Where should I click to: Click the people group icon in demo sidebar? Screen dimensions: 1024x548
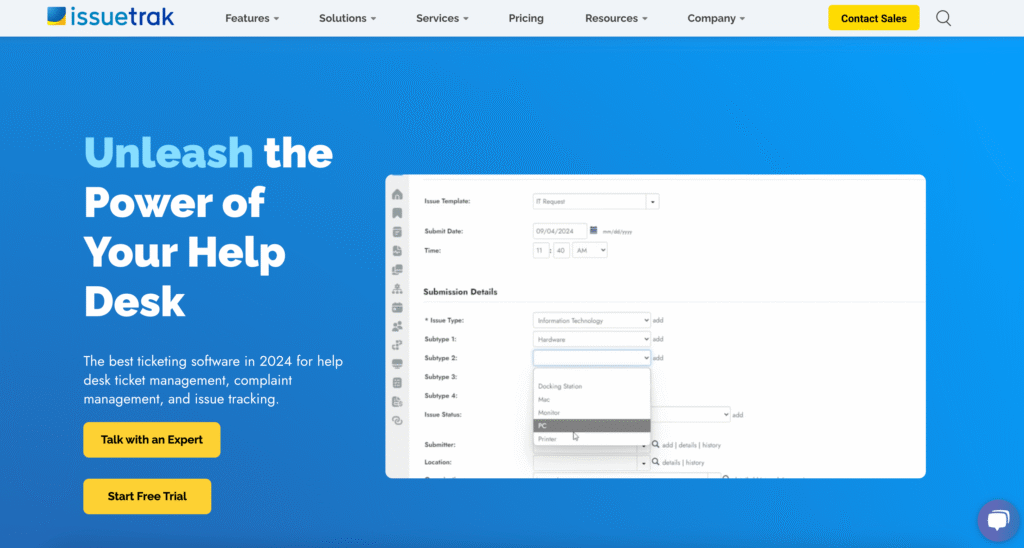(397, 327)
